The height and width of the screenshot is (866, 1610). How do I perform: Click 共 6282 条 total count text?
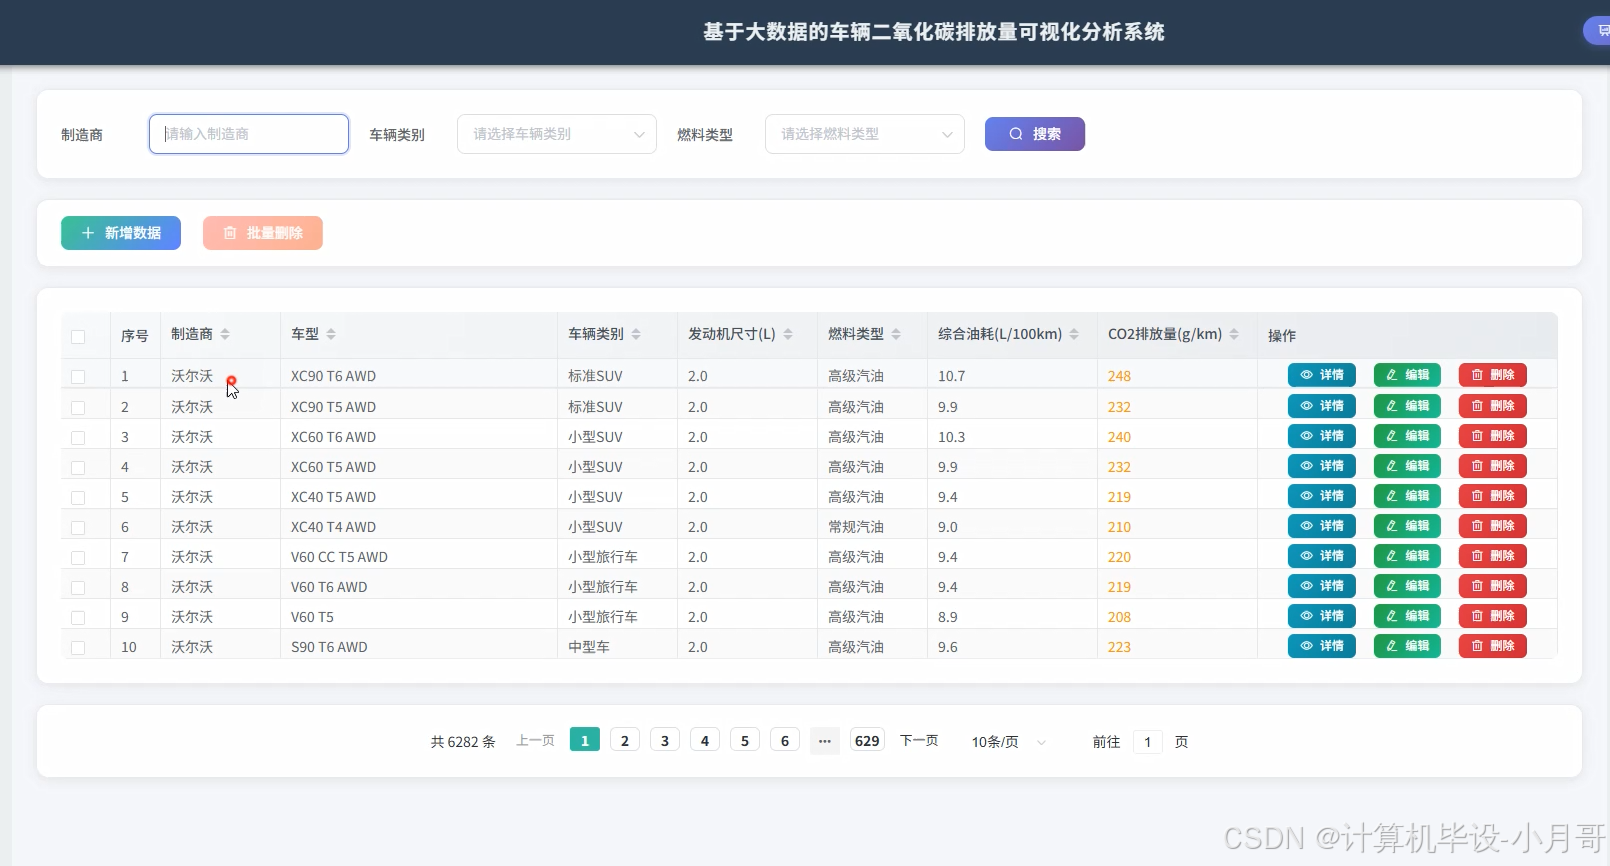[463, 742]
